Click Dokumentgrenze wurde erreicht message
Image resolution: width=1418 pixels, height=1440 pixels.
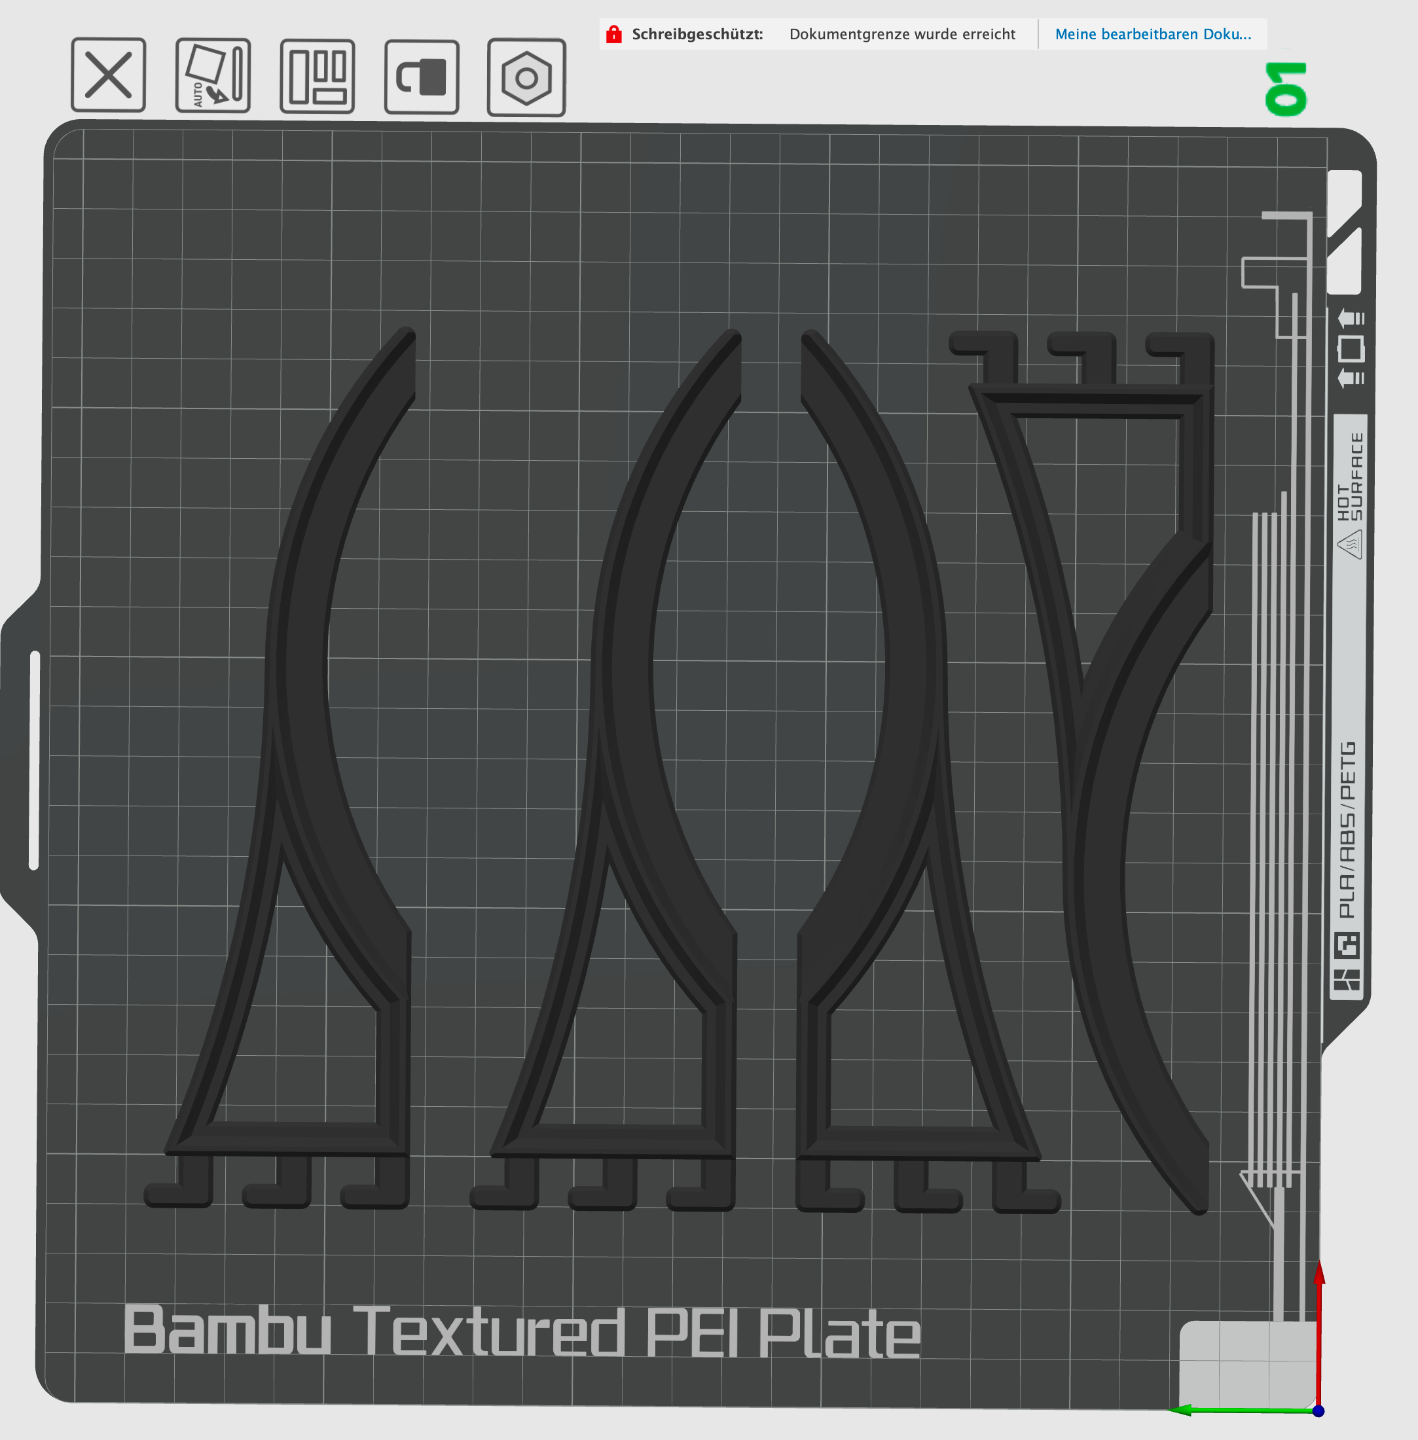(x=902, y=34)
